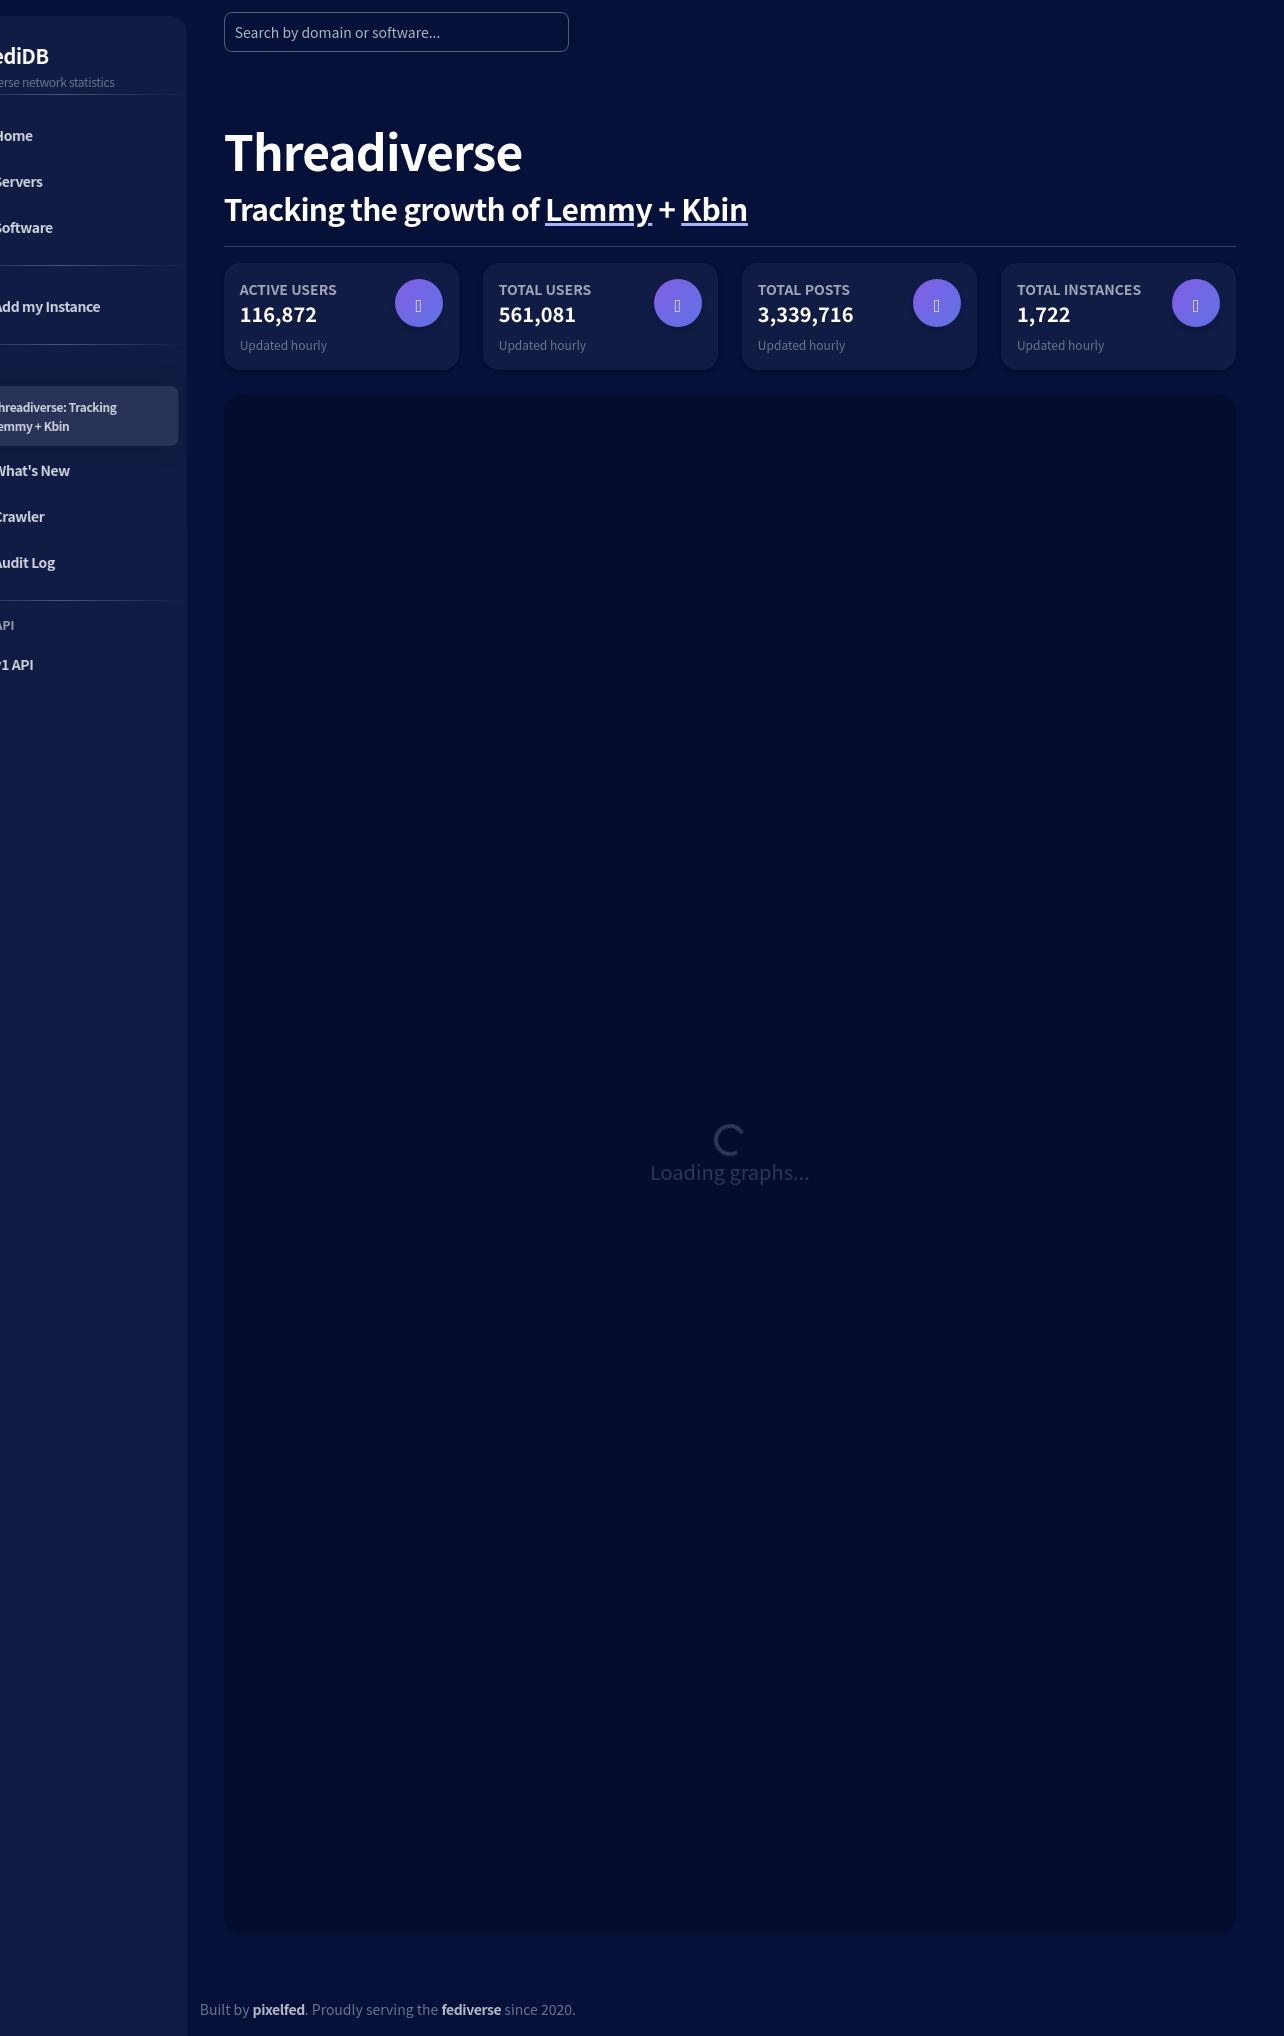Image resolution: width=1284 pixels, height=2036 pixels.
Task: Open the v1 API link in the sidebar
Action: [x=17, y=665]
